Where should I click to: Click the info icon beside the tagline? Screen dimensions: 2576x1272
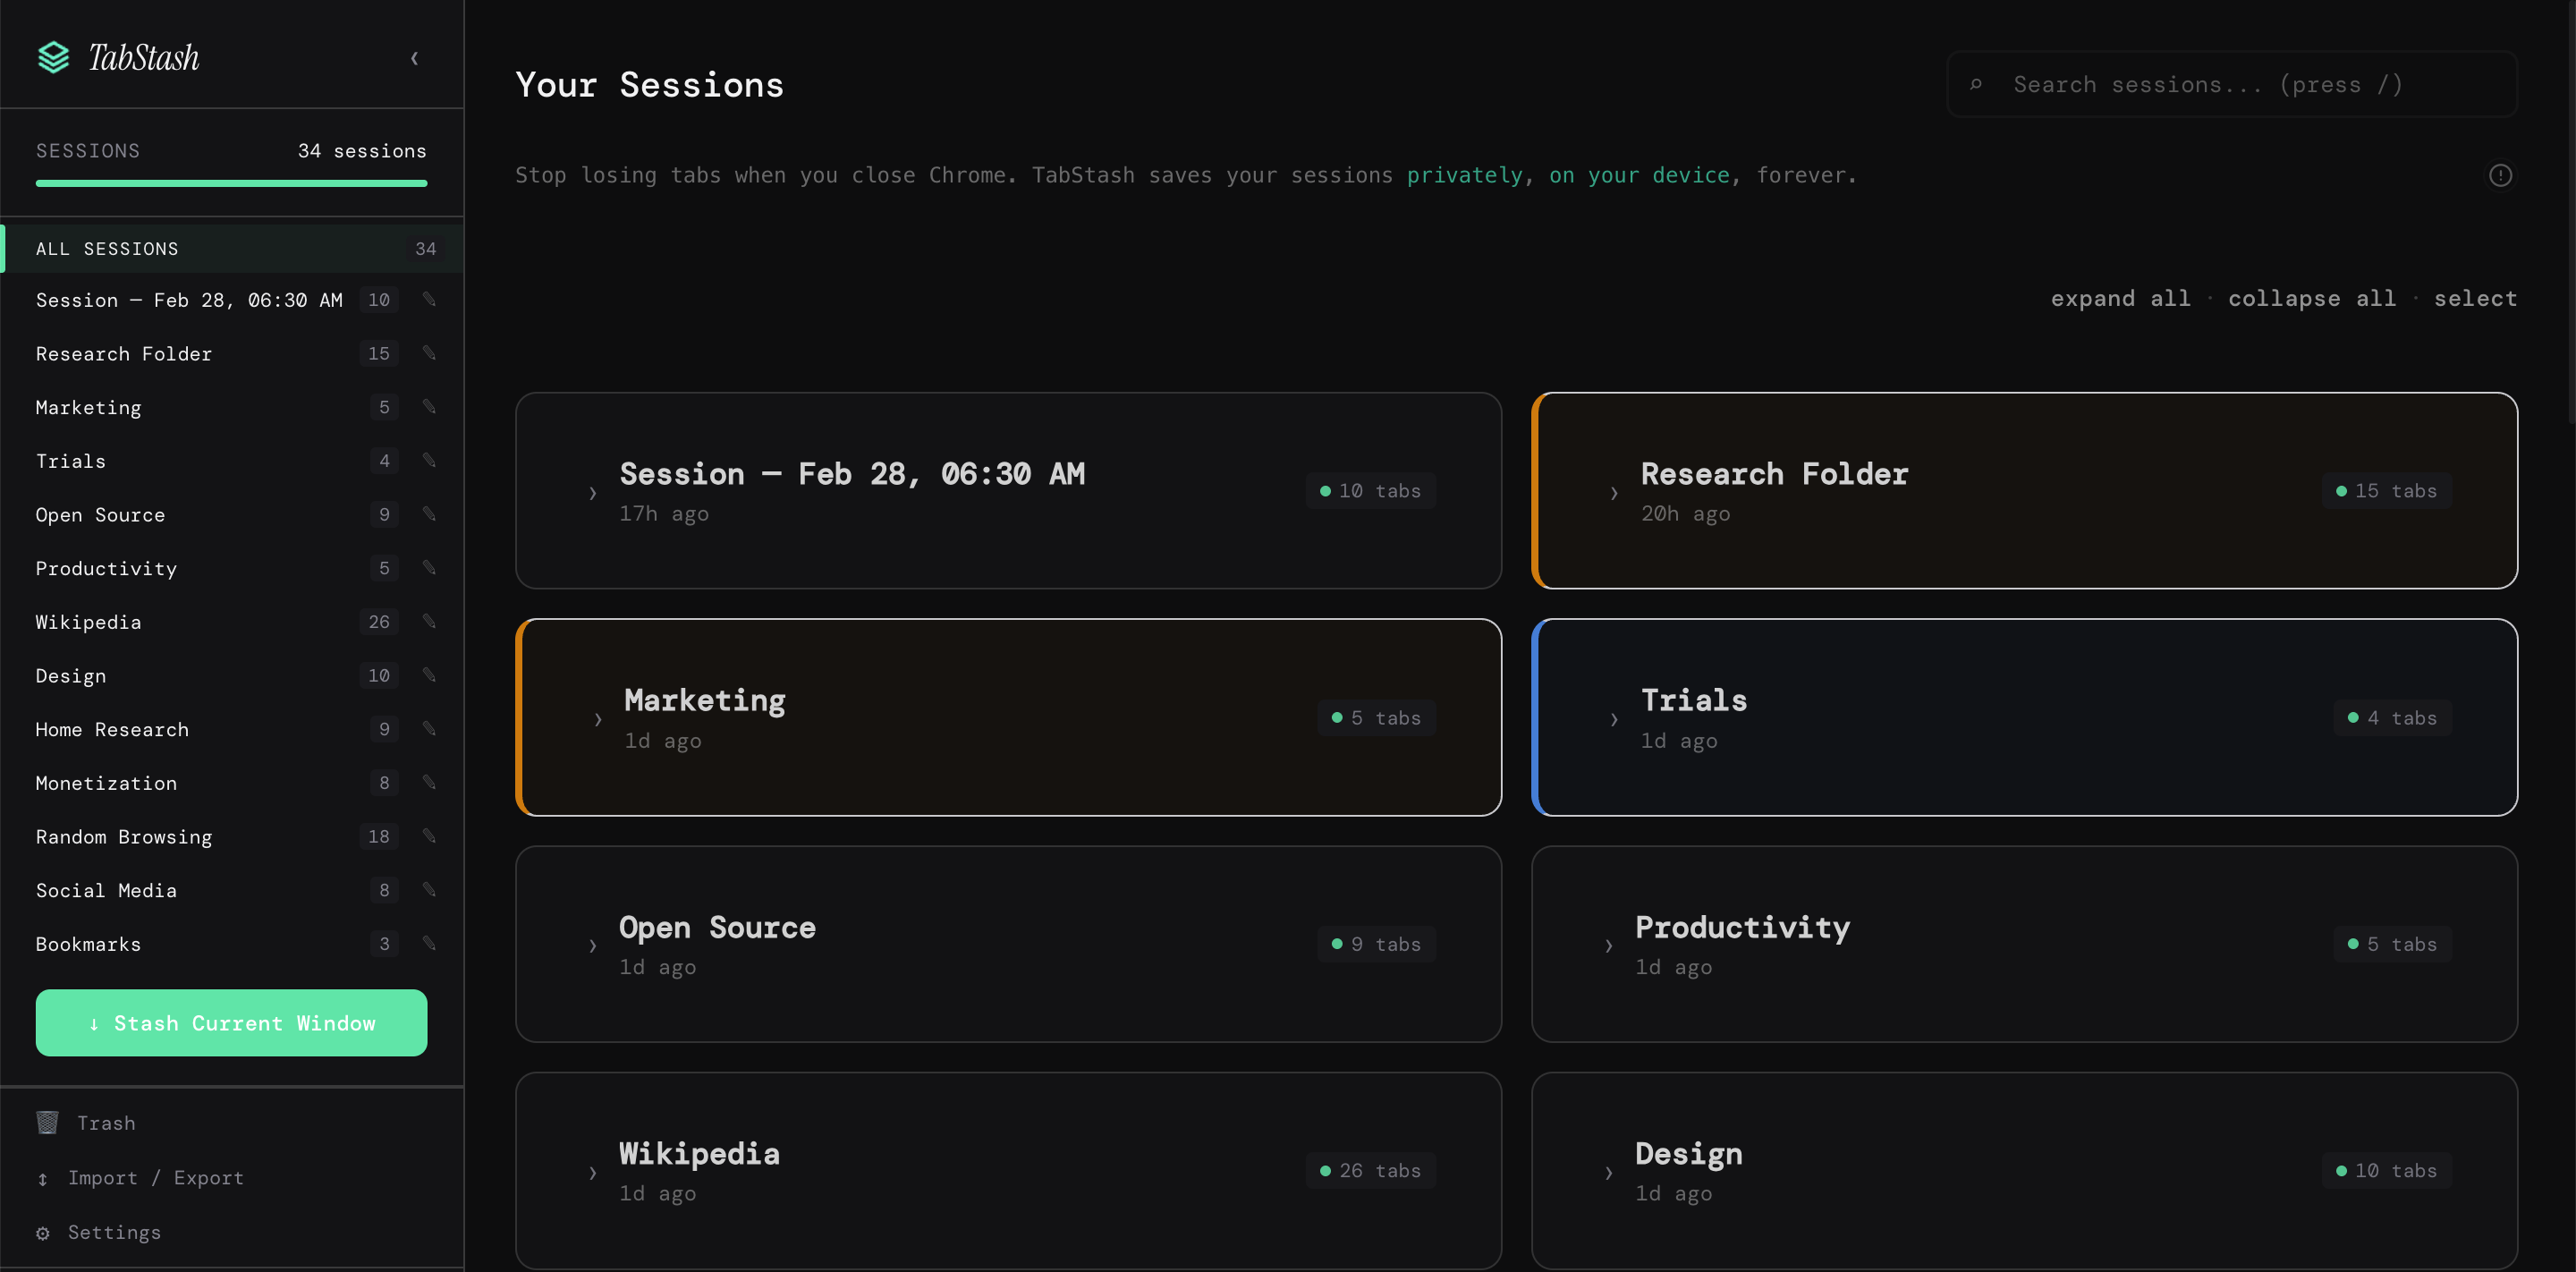coord(2500,175)
